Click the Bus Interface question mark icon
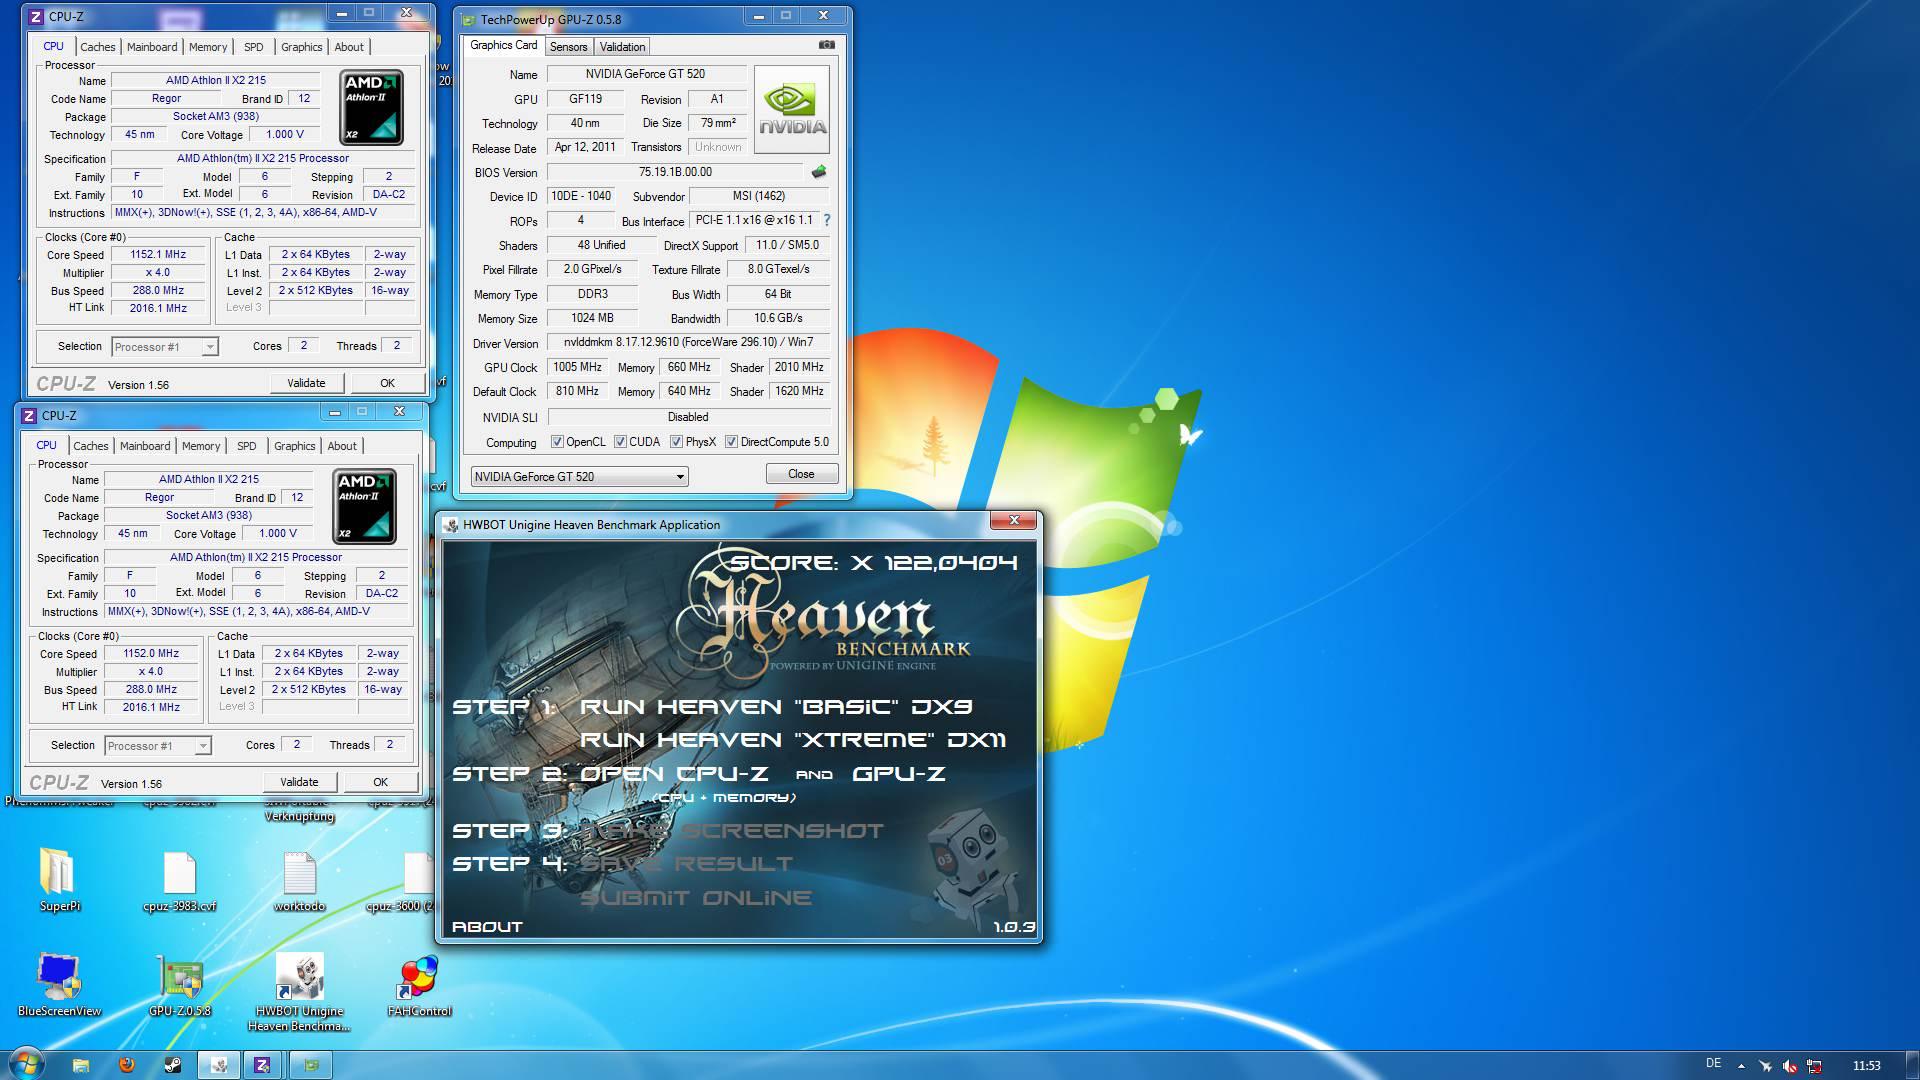 tap(826, 220)
